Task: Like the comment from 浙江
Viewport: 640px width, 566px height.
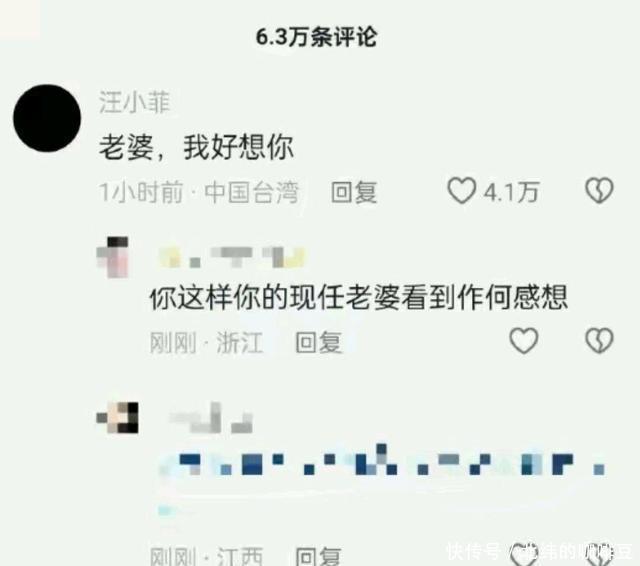Action: tap(524, 340)
